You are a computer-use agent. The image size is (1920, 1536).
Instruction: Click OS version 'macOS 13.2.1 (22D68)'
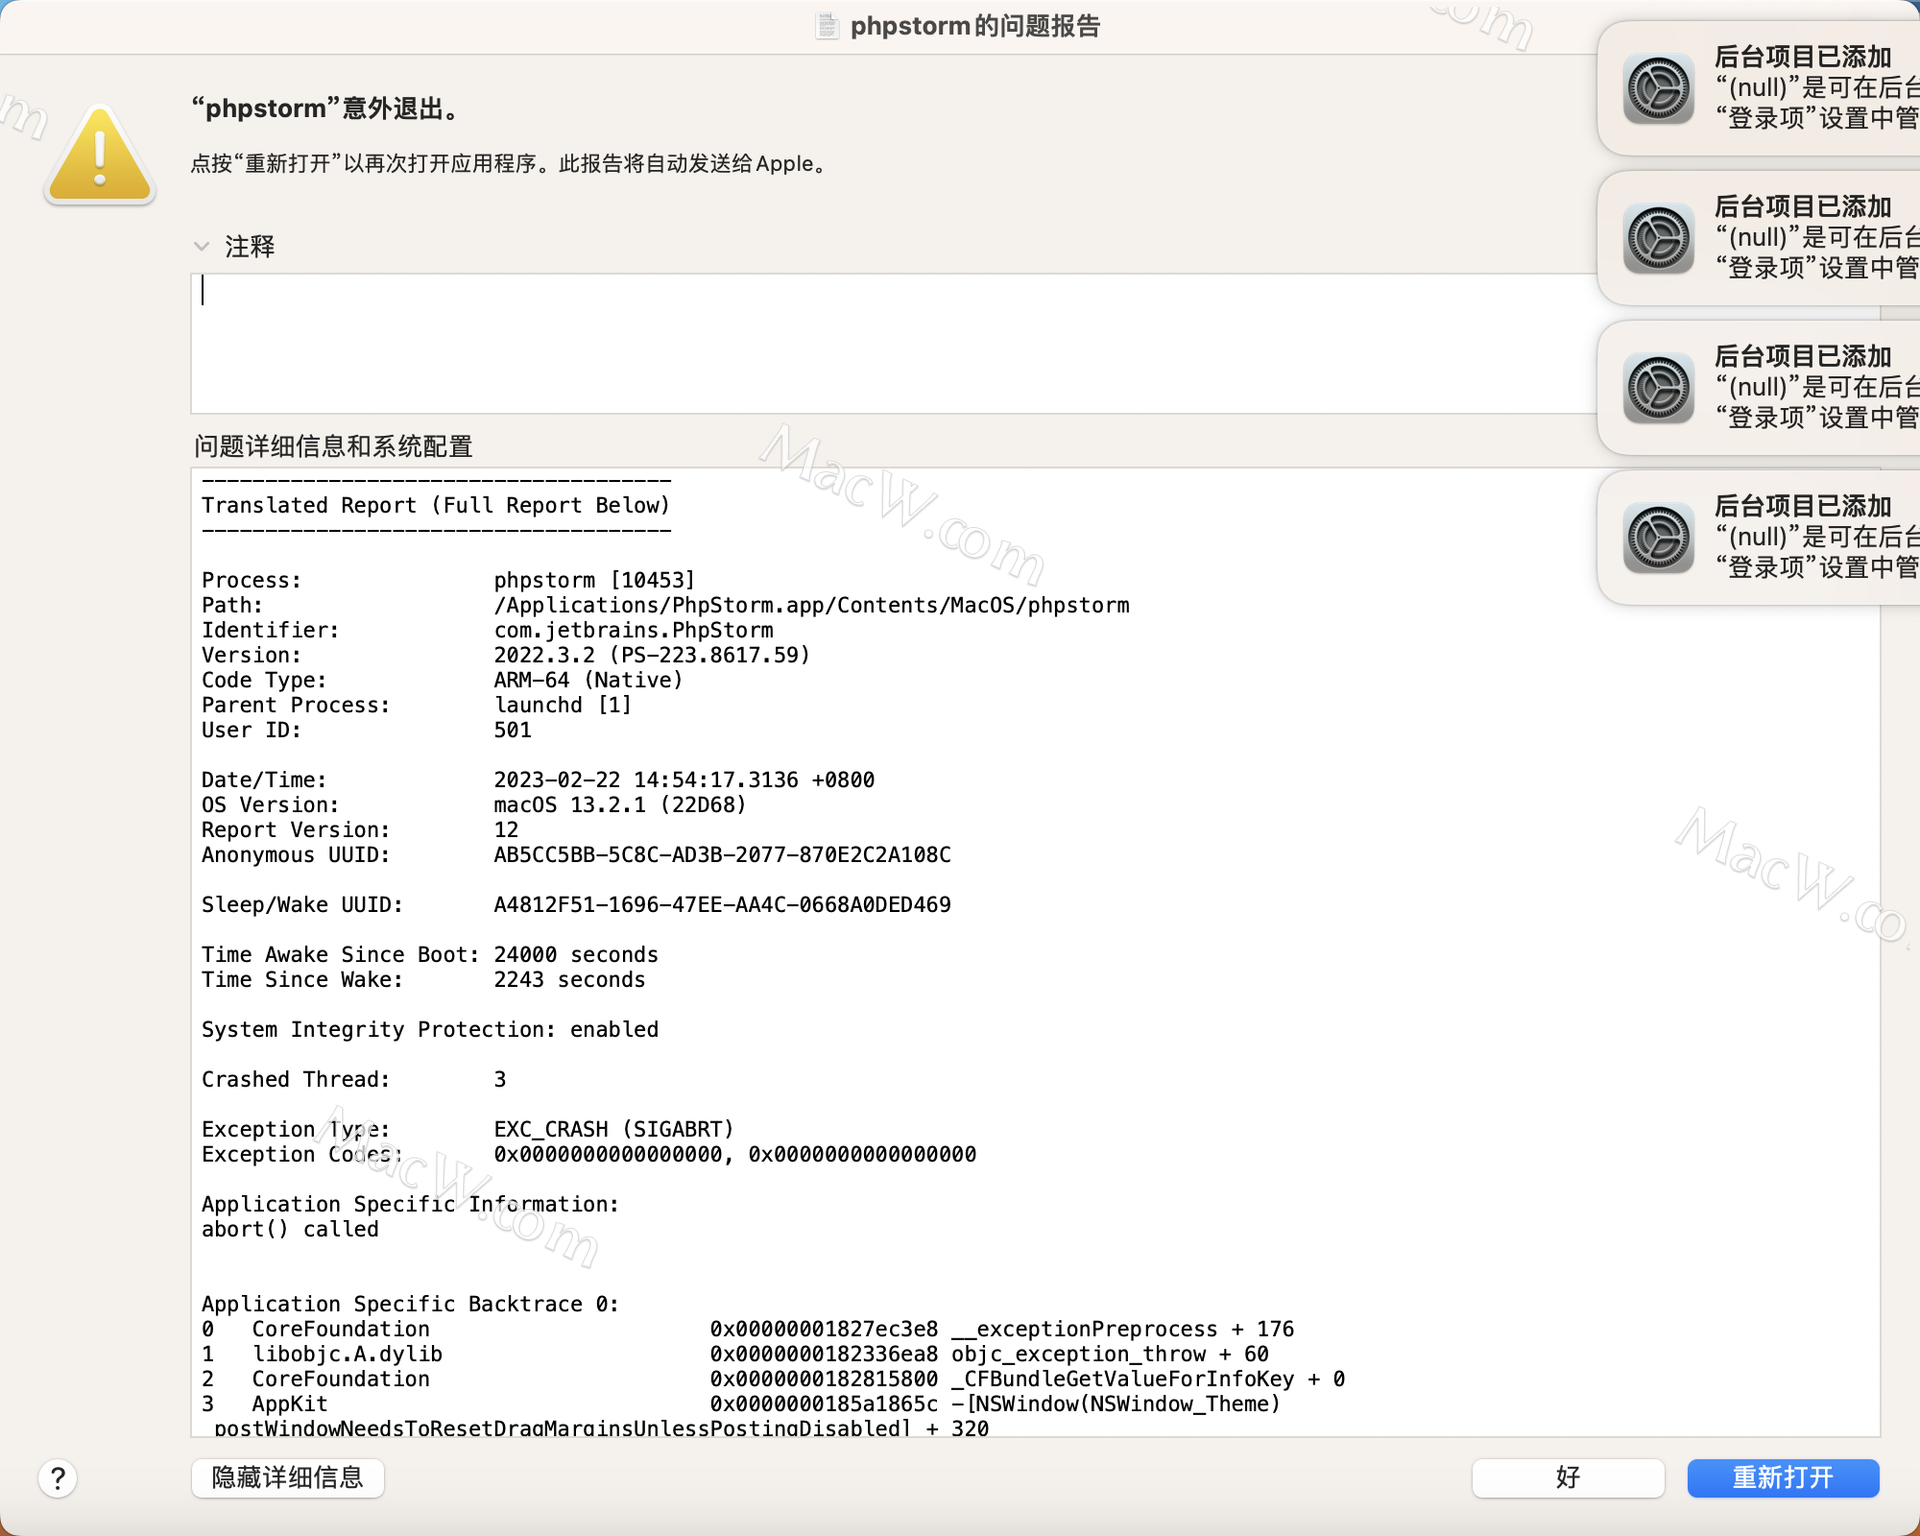tap(620, 806)
